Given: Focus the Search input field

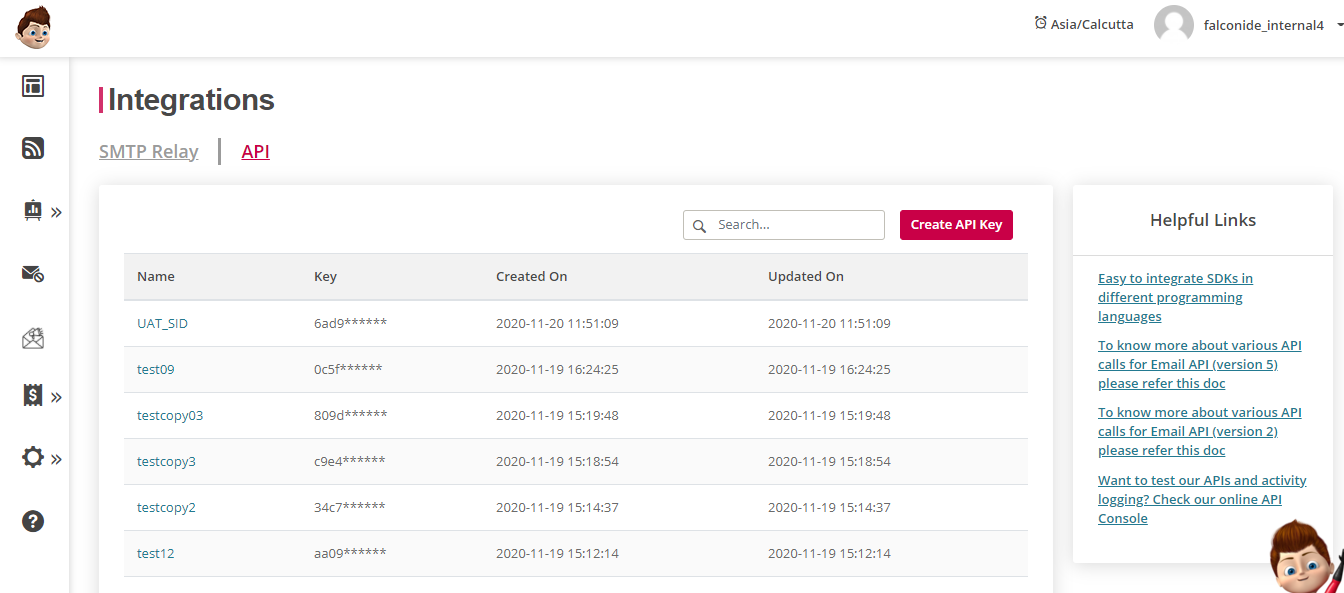Looking at the screenshot, I should click(x=784, y=225).
